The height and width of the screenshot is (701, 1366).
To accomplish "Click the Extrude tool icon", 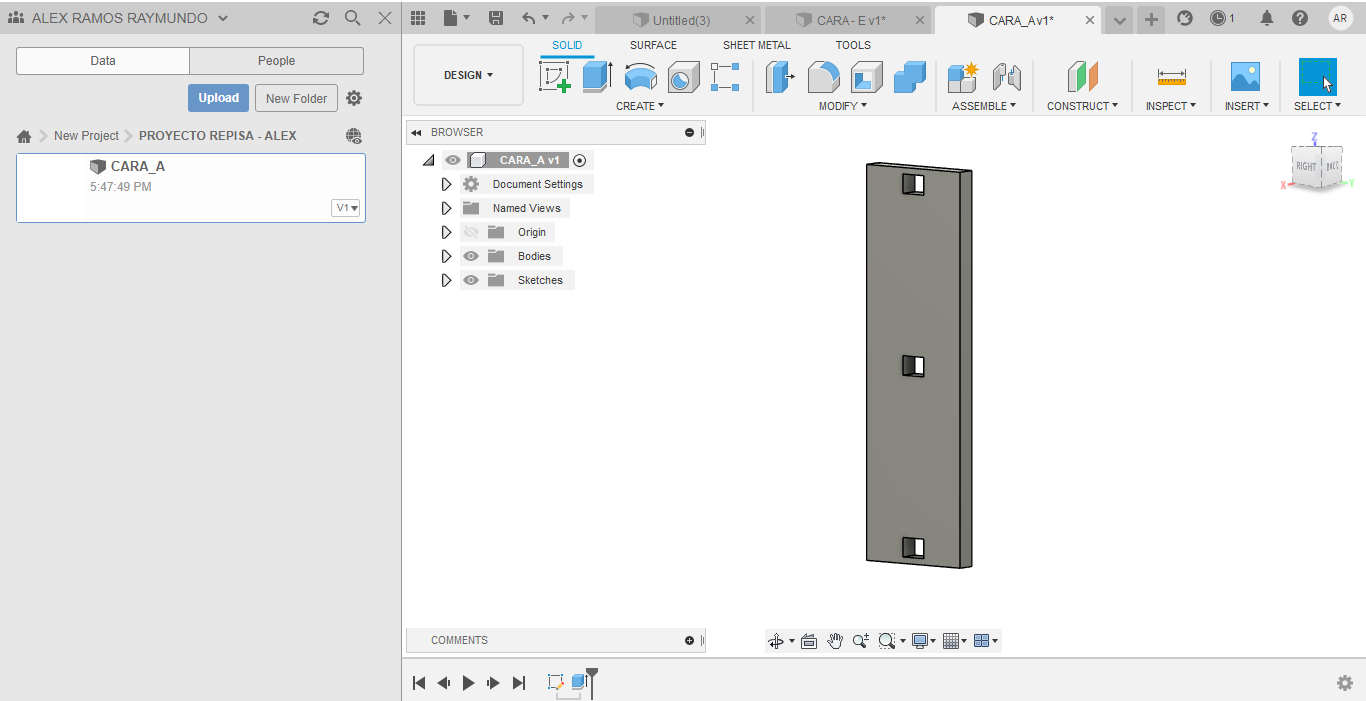I will [x=597, y=77].
